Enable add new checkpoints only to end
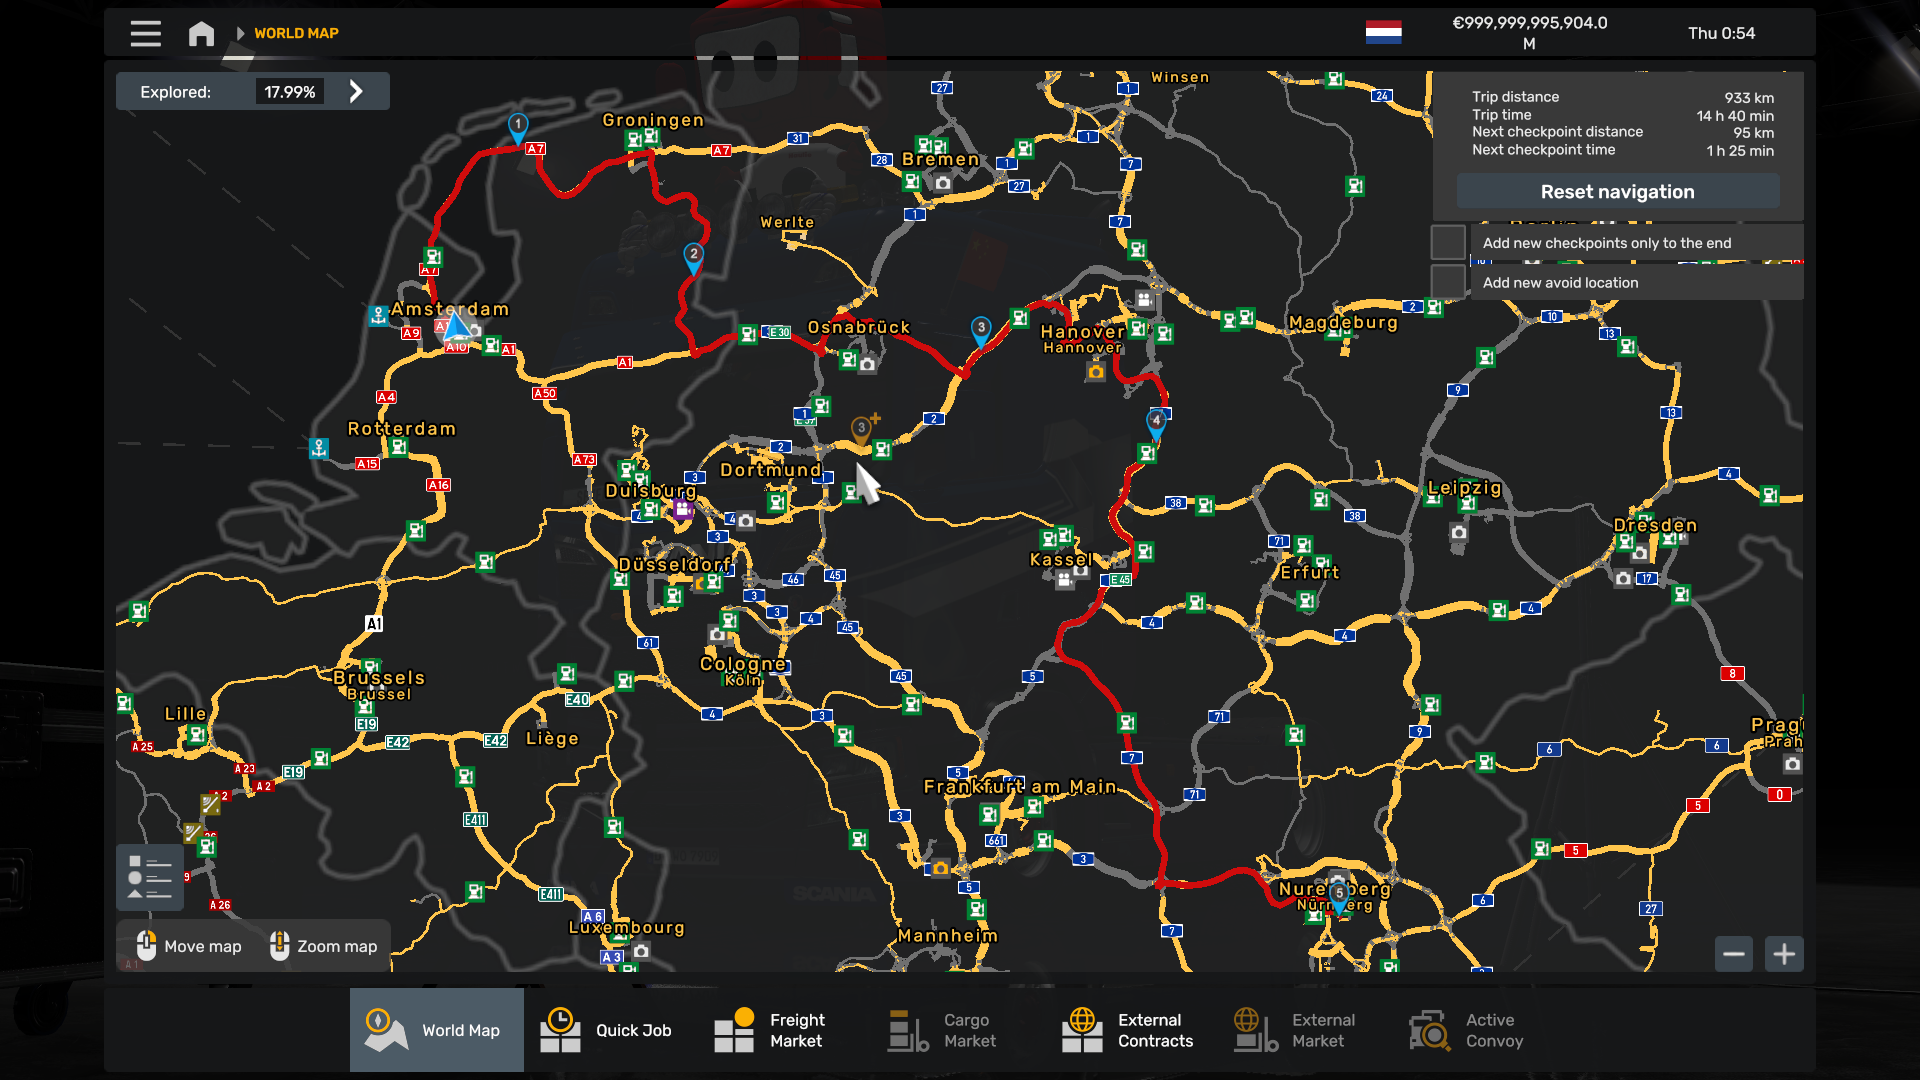Viewport: 1920px width, 1080px height. click(1447, 243)
